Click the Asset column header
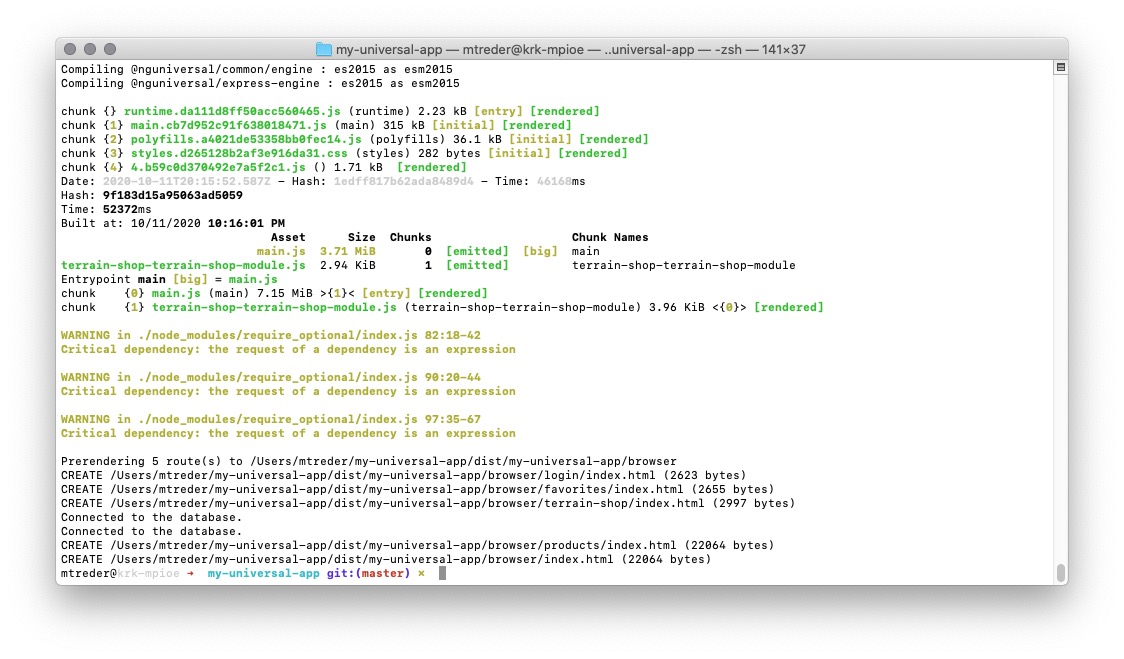The image size is (1124, 659). click(x=288, y=237)
